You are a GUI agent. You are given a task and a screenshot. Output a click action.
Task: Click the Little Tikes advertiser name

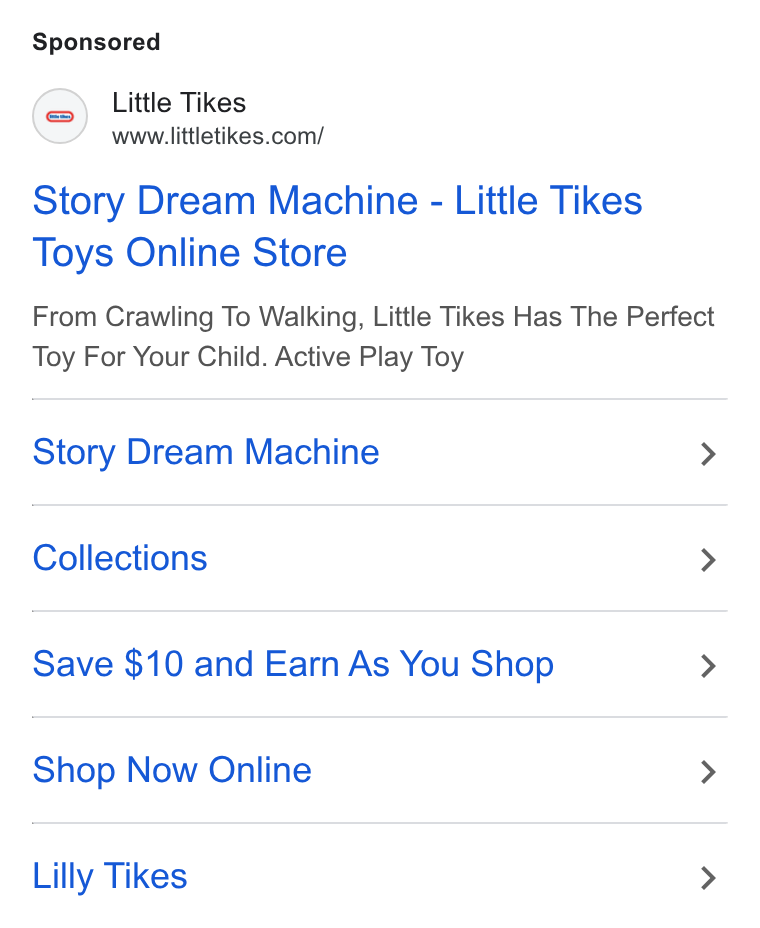pyautogui.click(x=179, y=103)
